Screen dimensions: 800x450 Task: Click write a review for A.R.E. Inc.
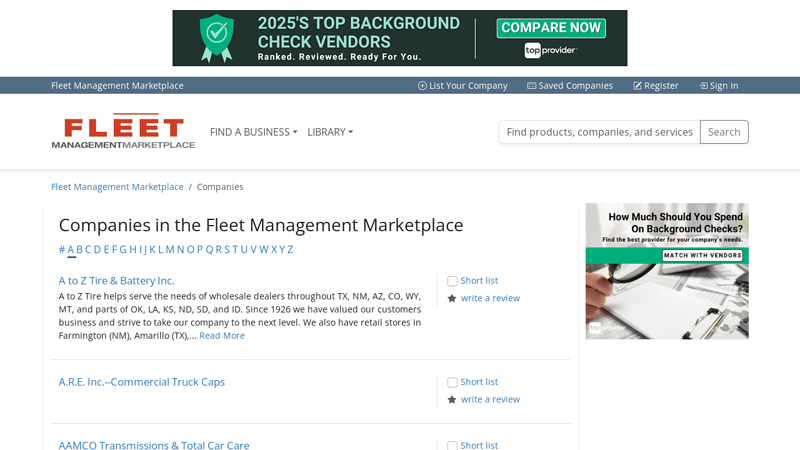490,399
